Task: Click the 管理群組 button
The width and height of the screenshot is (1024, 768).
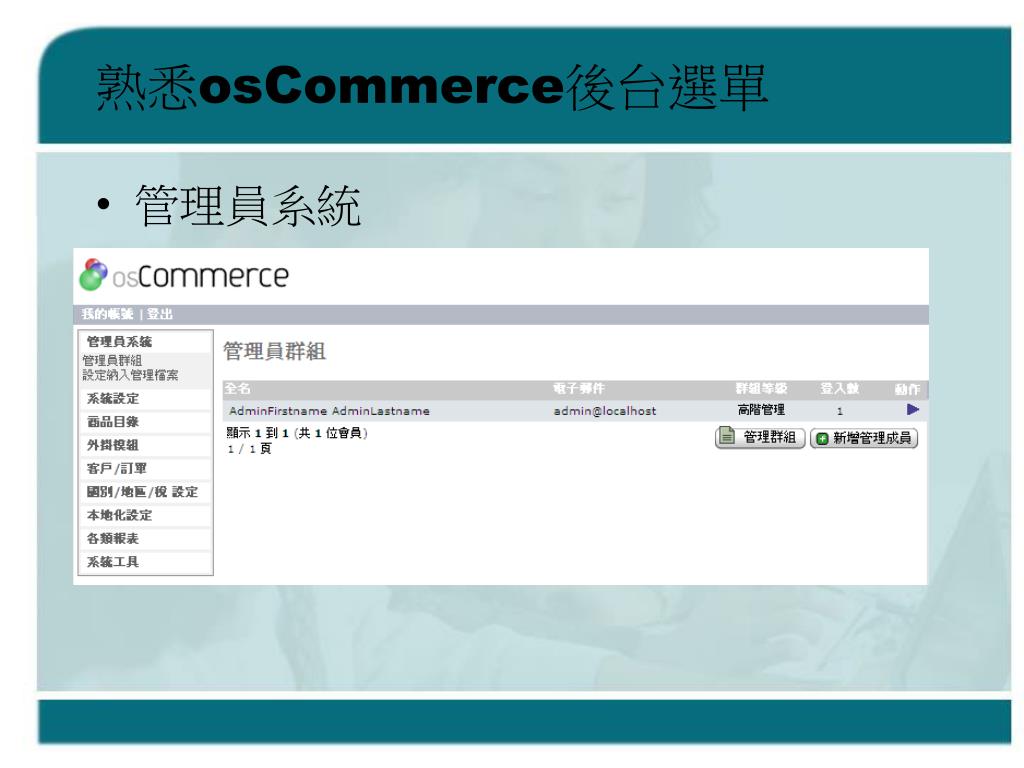Action: [x=760, y=438]
